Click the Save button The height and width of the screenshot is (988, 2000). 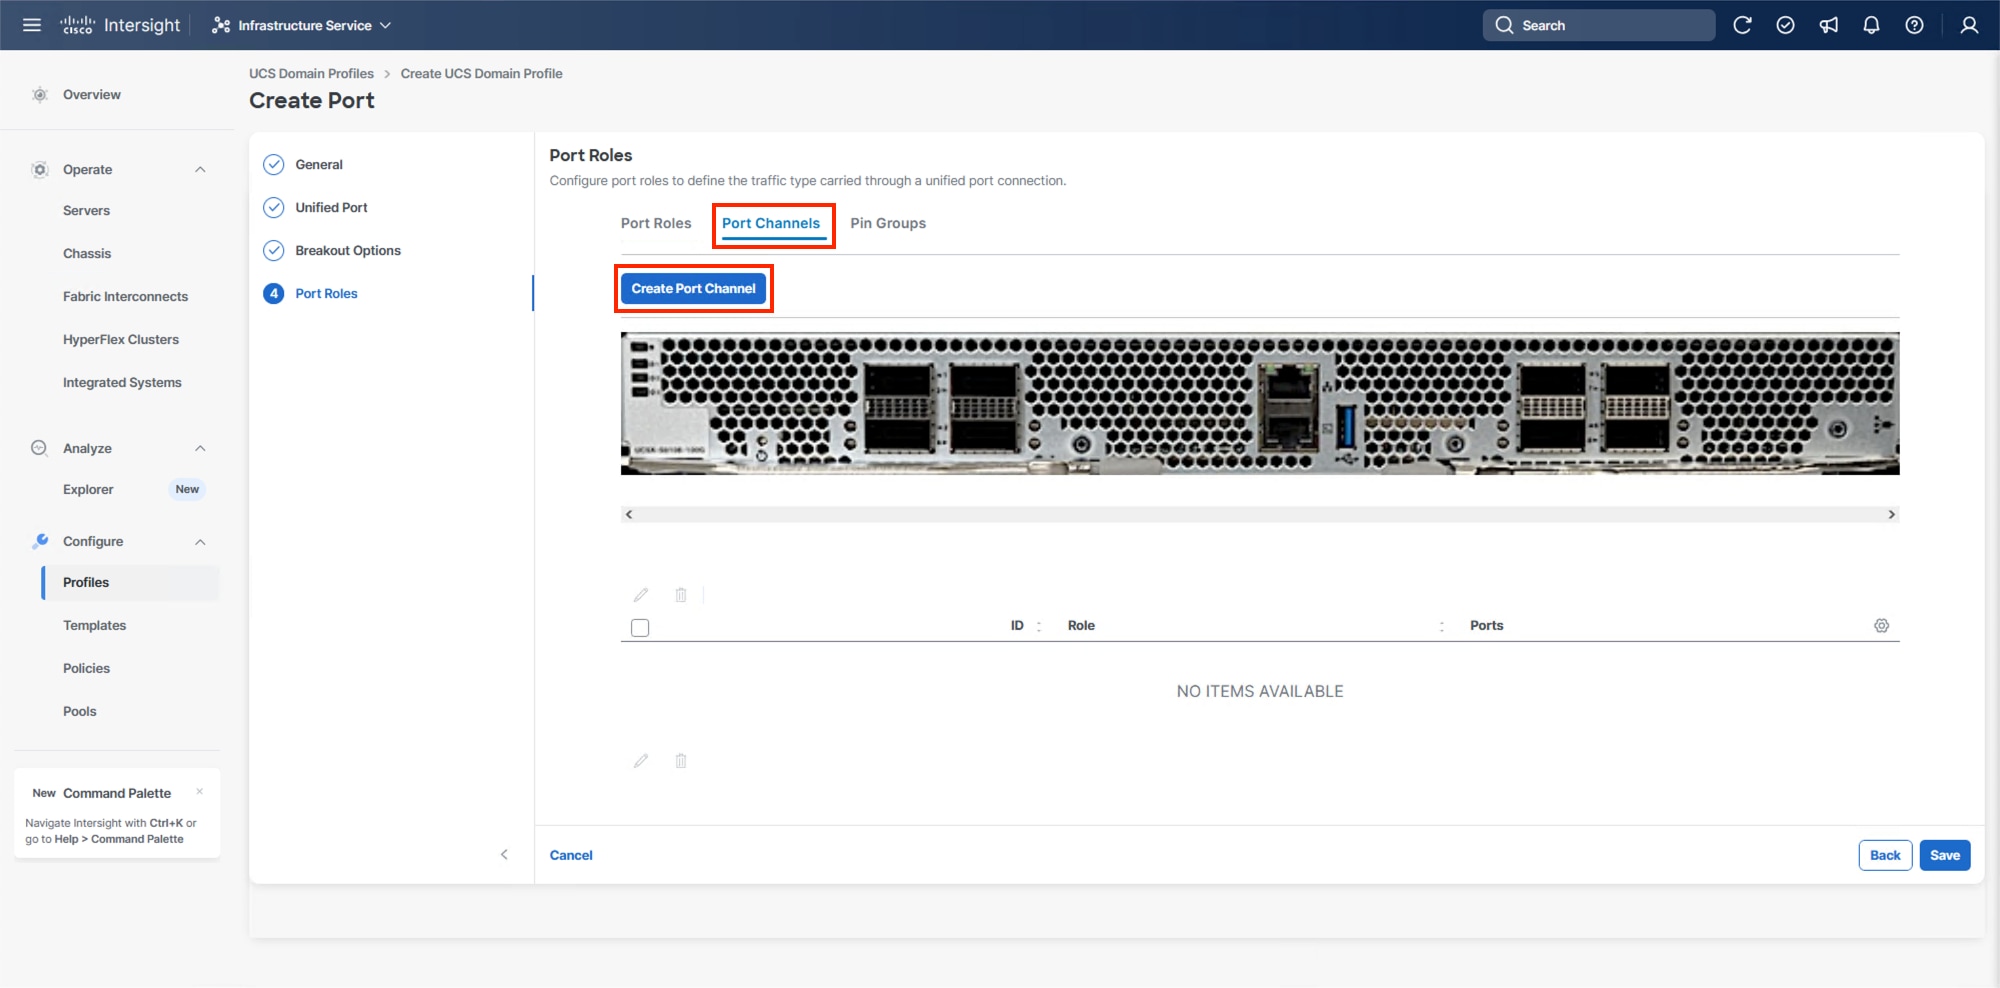tap(1944, 855)
